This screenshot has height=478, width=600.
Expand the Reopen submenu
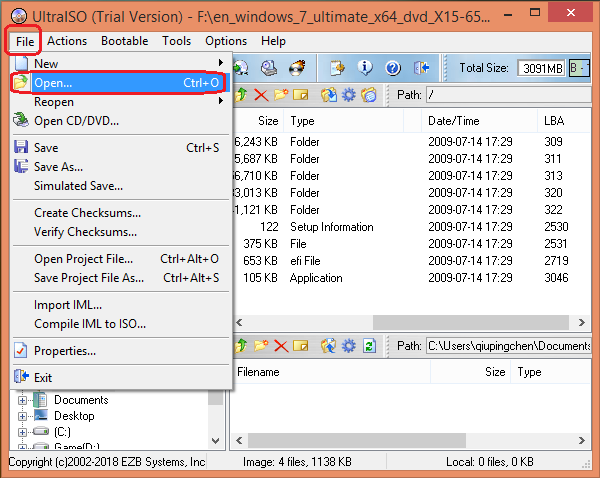click(121, 102)
